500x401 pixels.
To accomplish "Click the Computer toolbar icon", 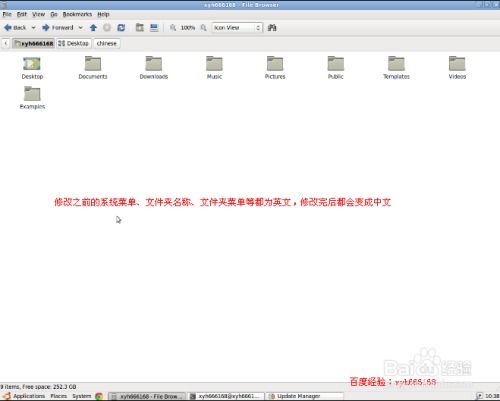I will pos(154,28).
